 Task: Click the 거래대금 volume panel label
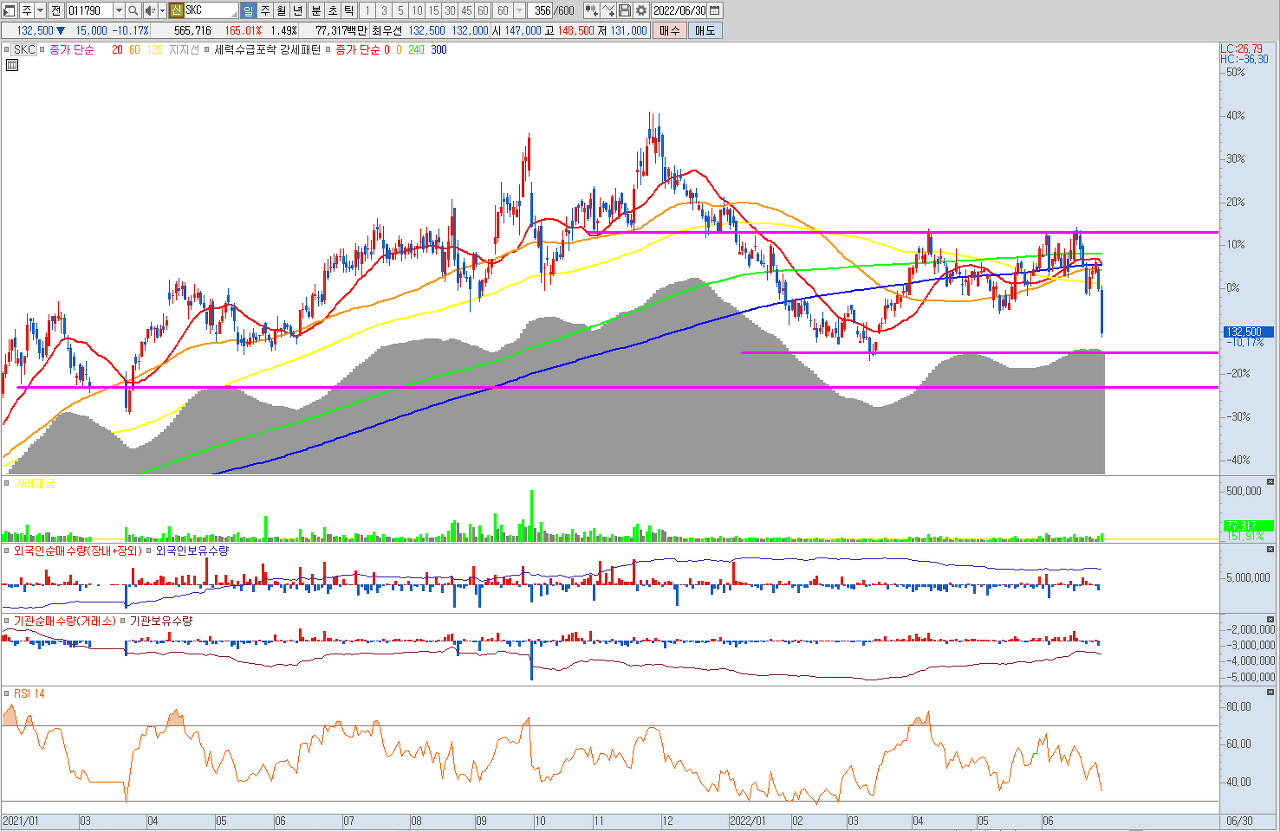pos(35,483)
